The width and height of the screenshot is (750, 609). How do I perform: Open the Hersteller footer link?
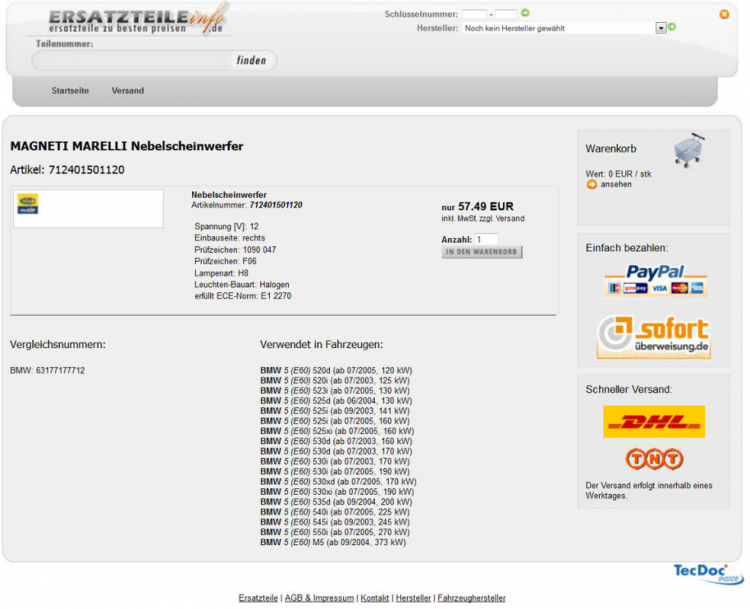click(413, 598)
